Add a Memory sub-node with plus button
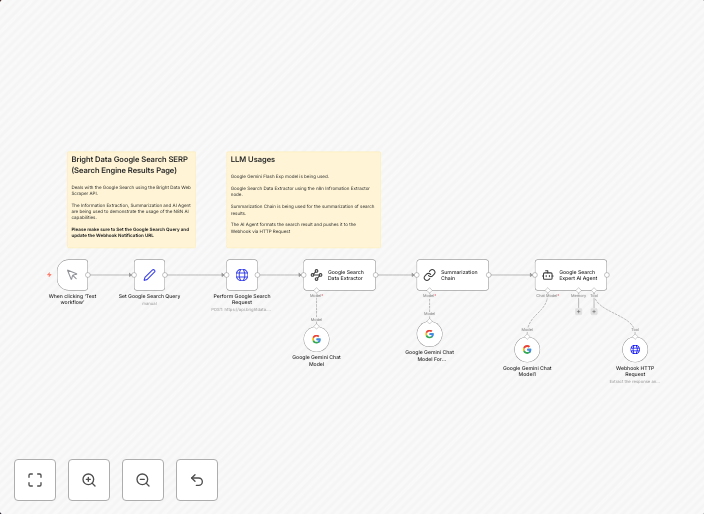 pyautogui.click(x=578, y=312)
